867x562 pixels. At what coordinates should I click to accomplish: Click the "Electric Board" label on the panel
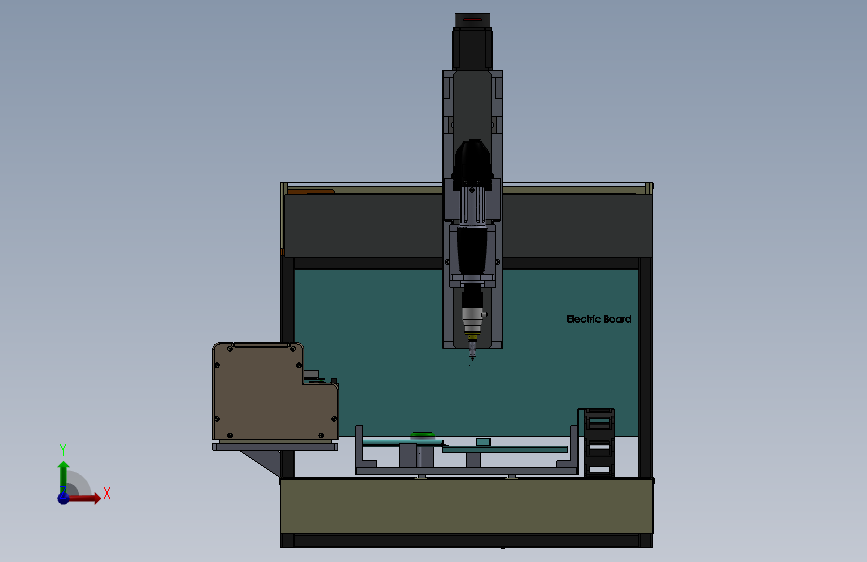[599, 319]
